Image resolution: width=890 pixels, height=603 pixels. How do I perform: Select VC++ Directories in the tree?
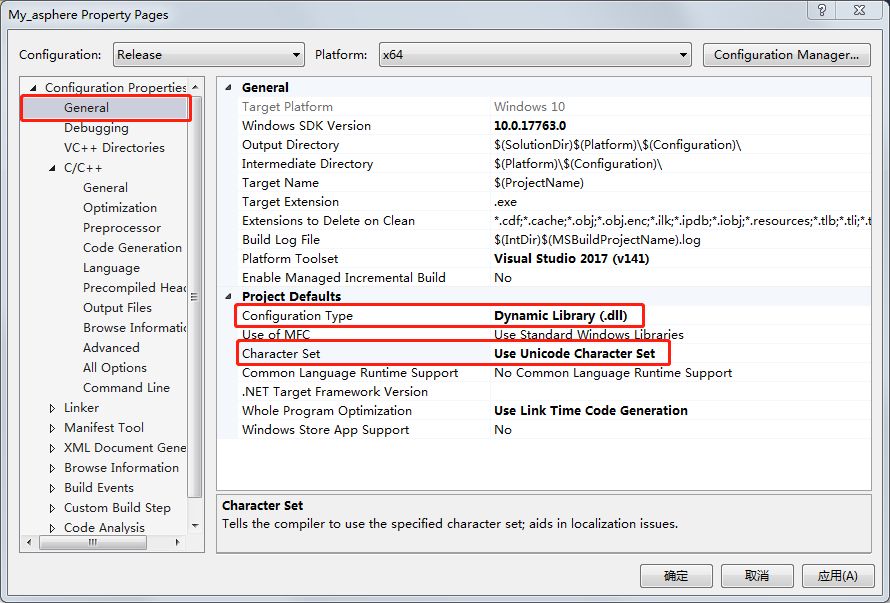point(114,148)
